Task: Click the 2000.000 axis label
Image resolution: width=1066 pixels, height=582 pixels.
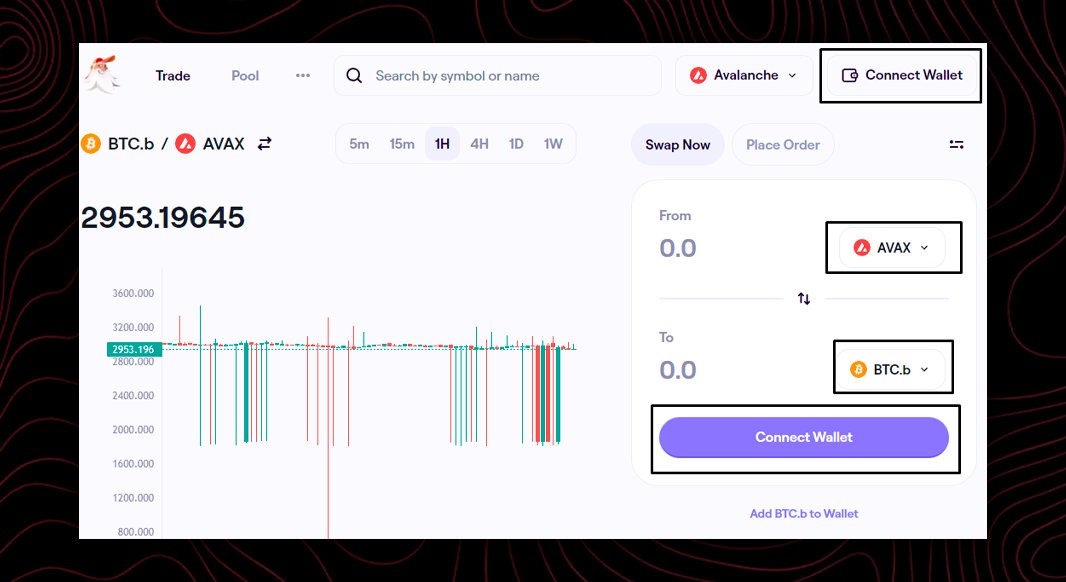Action: pos(133,430)
